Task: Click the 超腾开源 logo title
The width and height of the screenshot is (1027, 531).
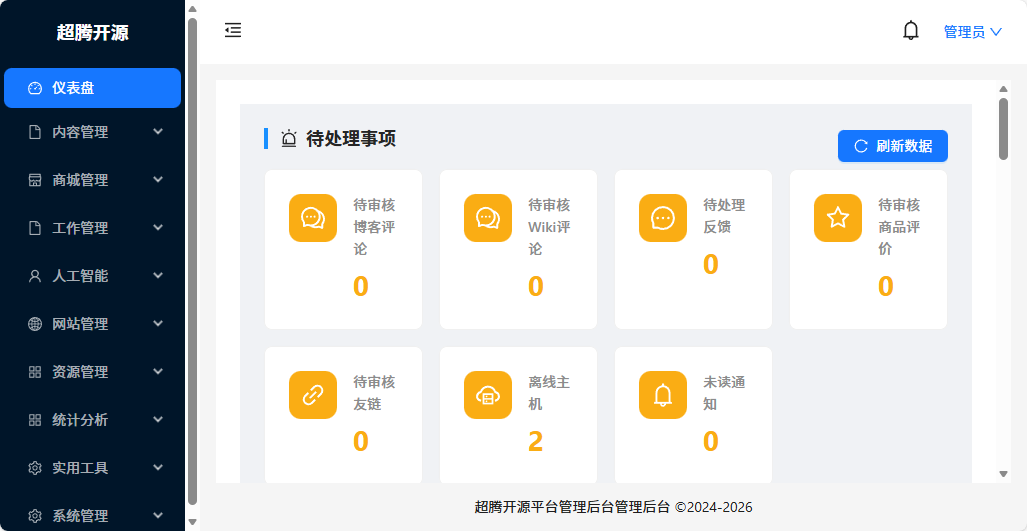Action: click(92, 32)
